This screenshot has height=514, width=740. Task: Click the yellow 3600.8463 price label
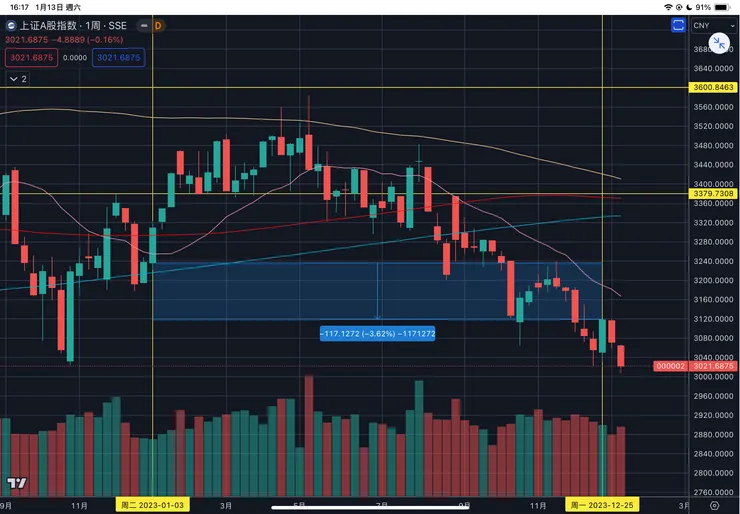coord(713,88)
